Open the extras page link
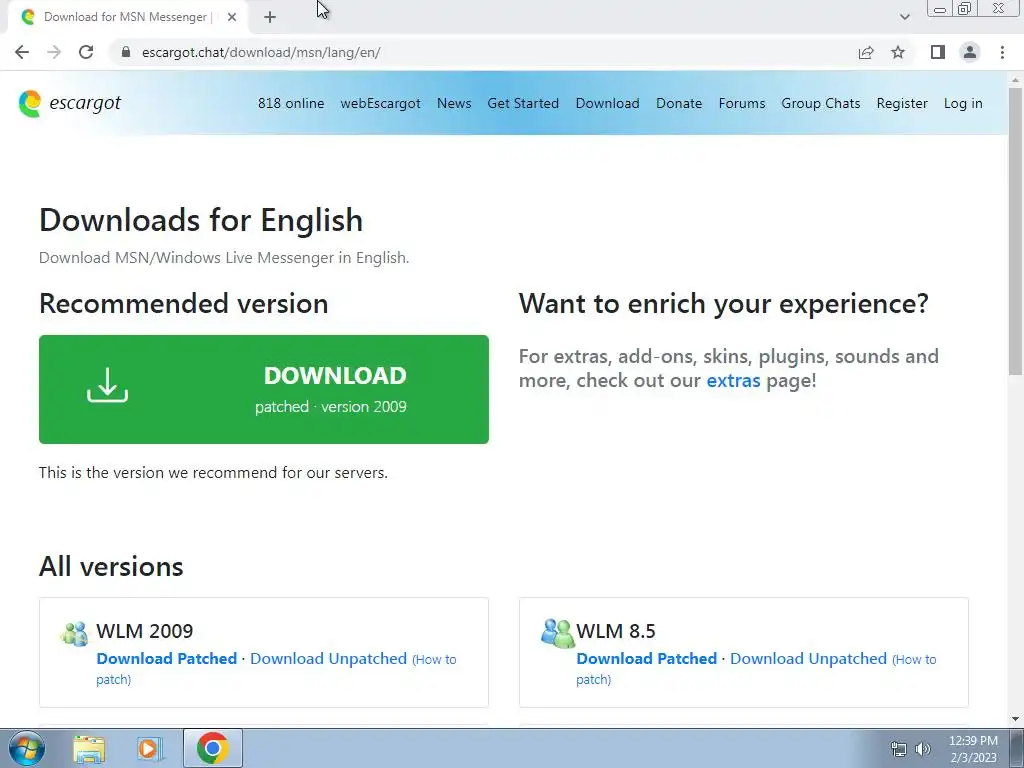Screen dimensions: 1024x768 click(733, 380)
